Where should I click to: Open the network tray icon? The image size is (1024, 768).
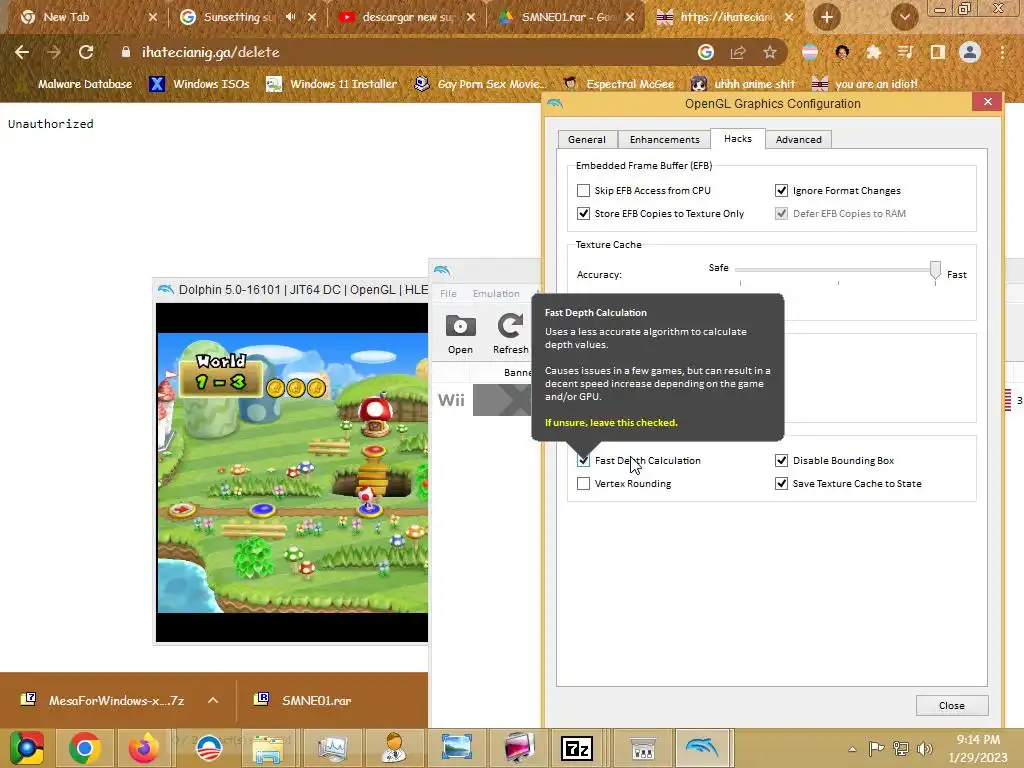tap(901, 748)
